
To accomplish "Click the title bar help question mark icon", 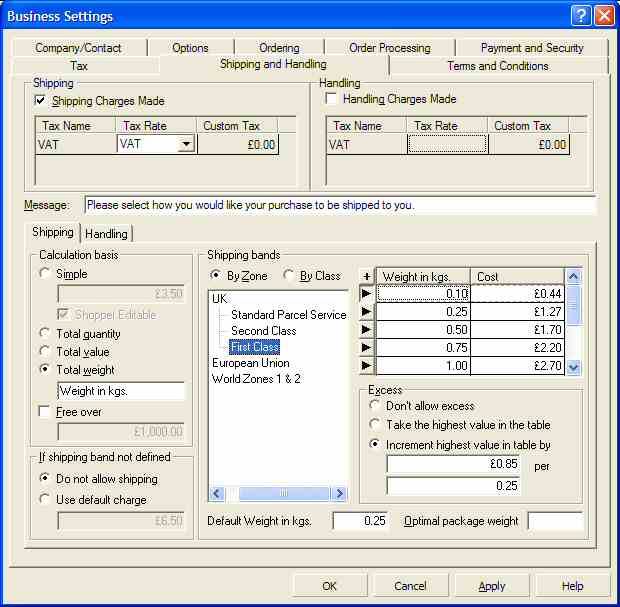I will coord(581,16).
